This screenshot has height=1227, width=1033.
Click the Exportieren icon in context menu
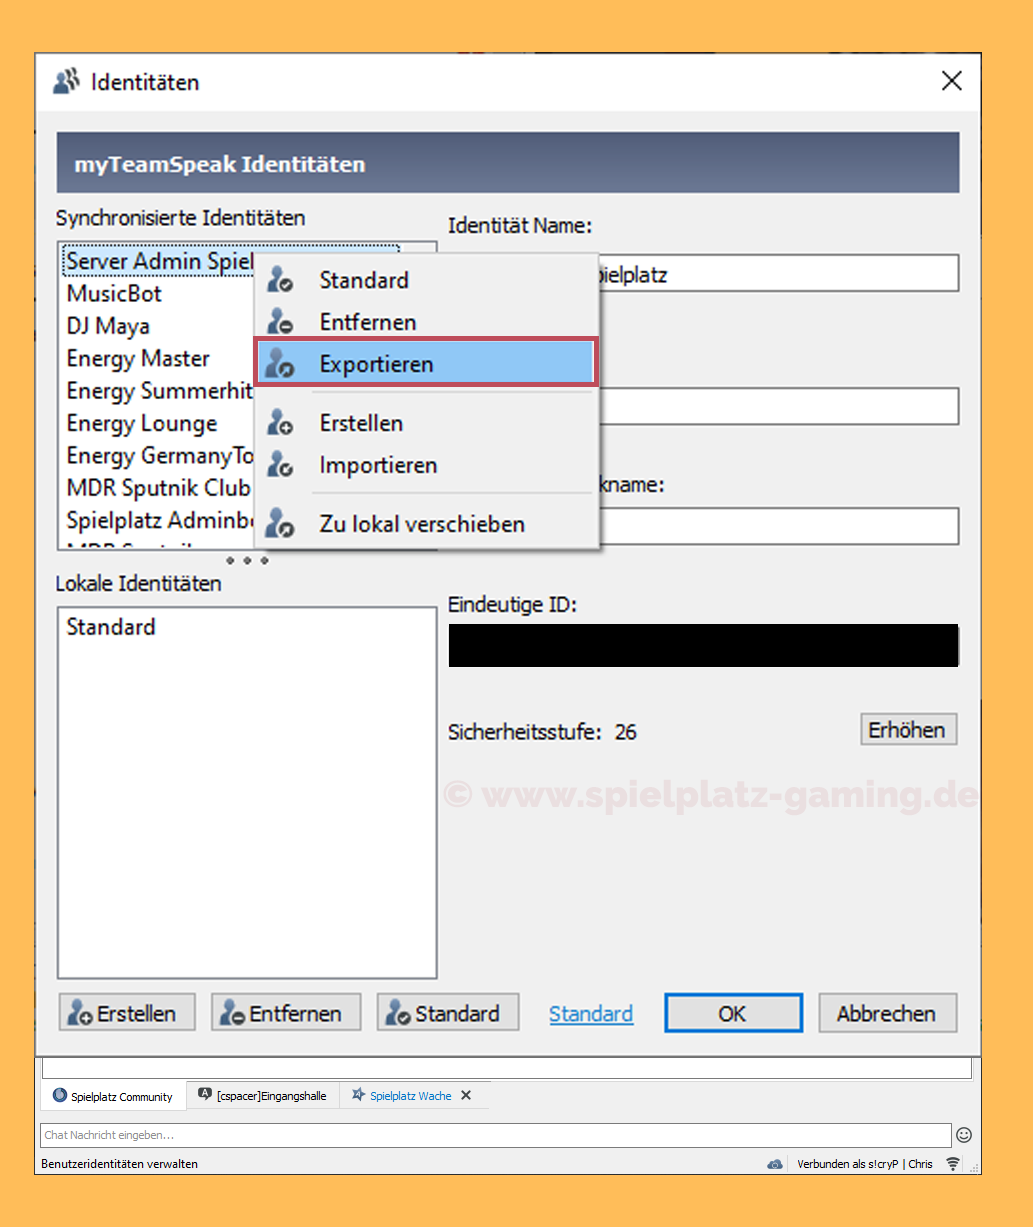[x=280, y=363]
